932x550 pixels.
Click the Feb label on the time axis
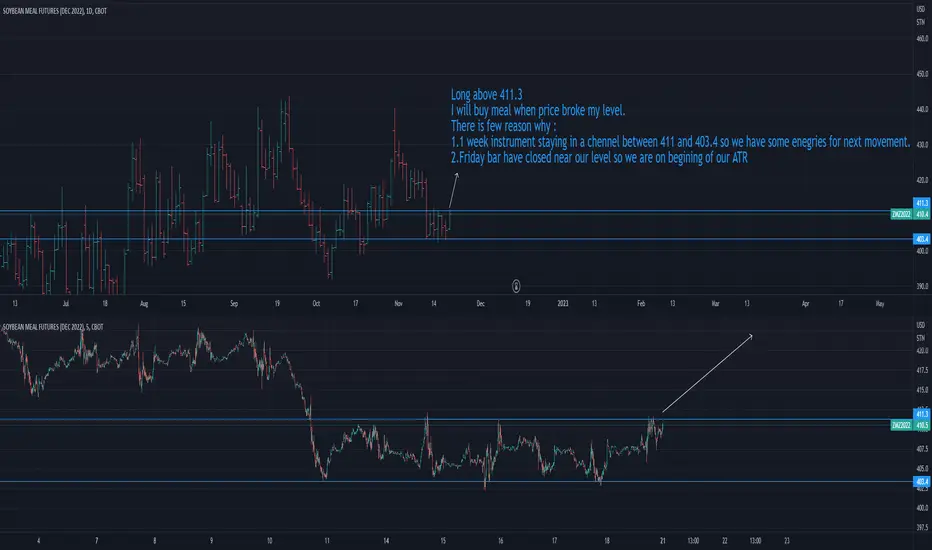pos(641,303)
